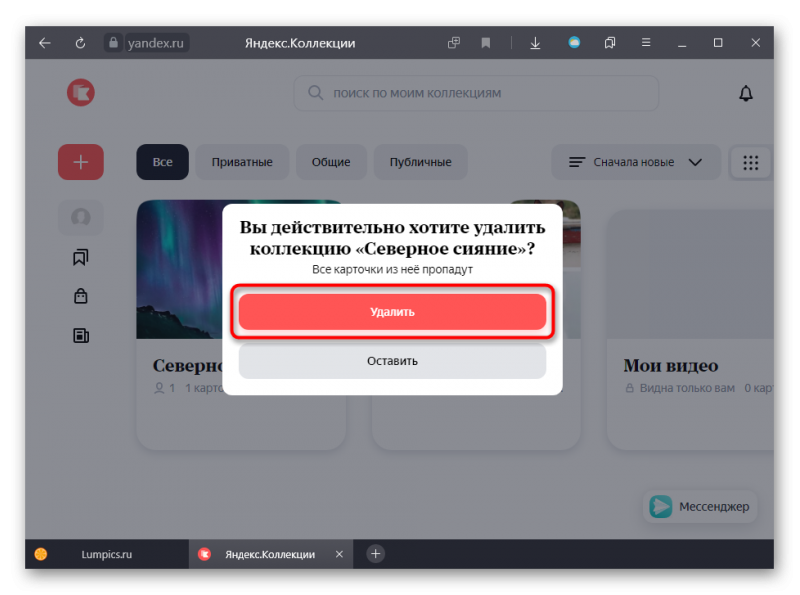Screen dimensions: 800x595
Task: Reload the page with the refresh icon
Action: (80, 43)
